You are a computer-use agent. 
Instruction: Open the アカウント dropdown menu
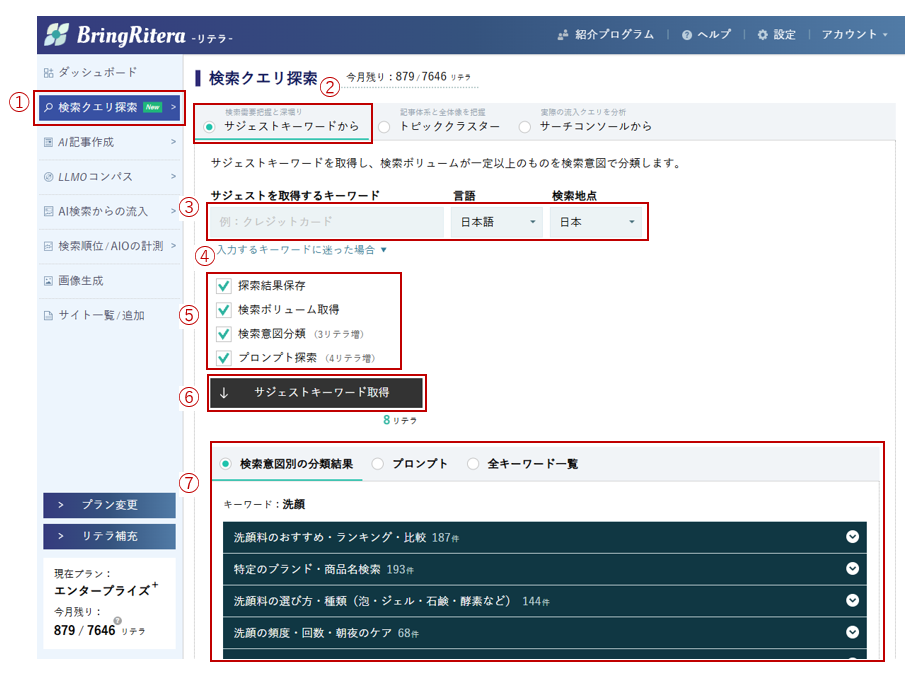coord(854,34)
